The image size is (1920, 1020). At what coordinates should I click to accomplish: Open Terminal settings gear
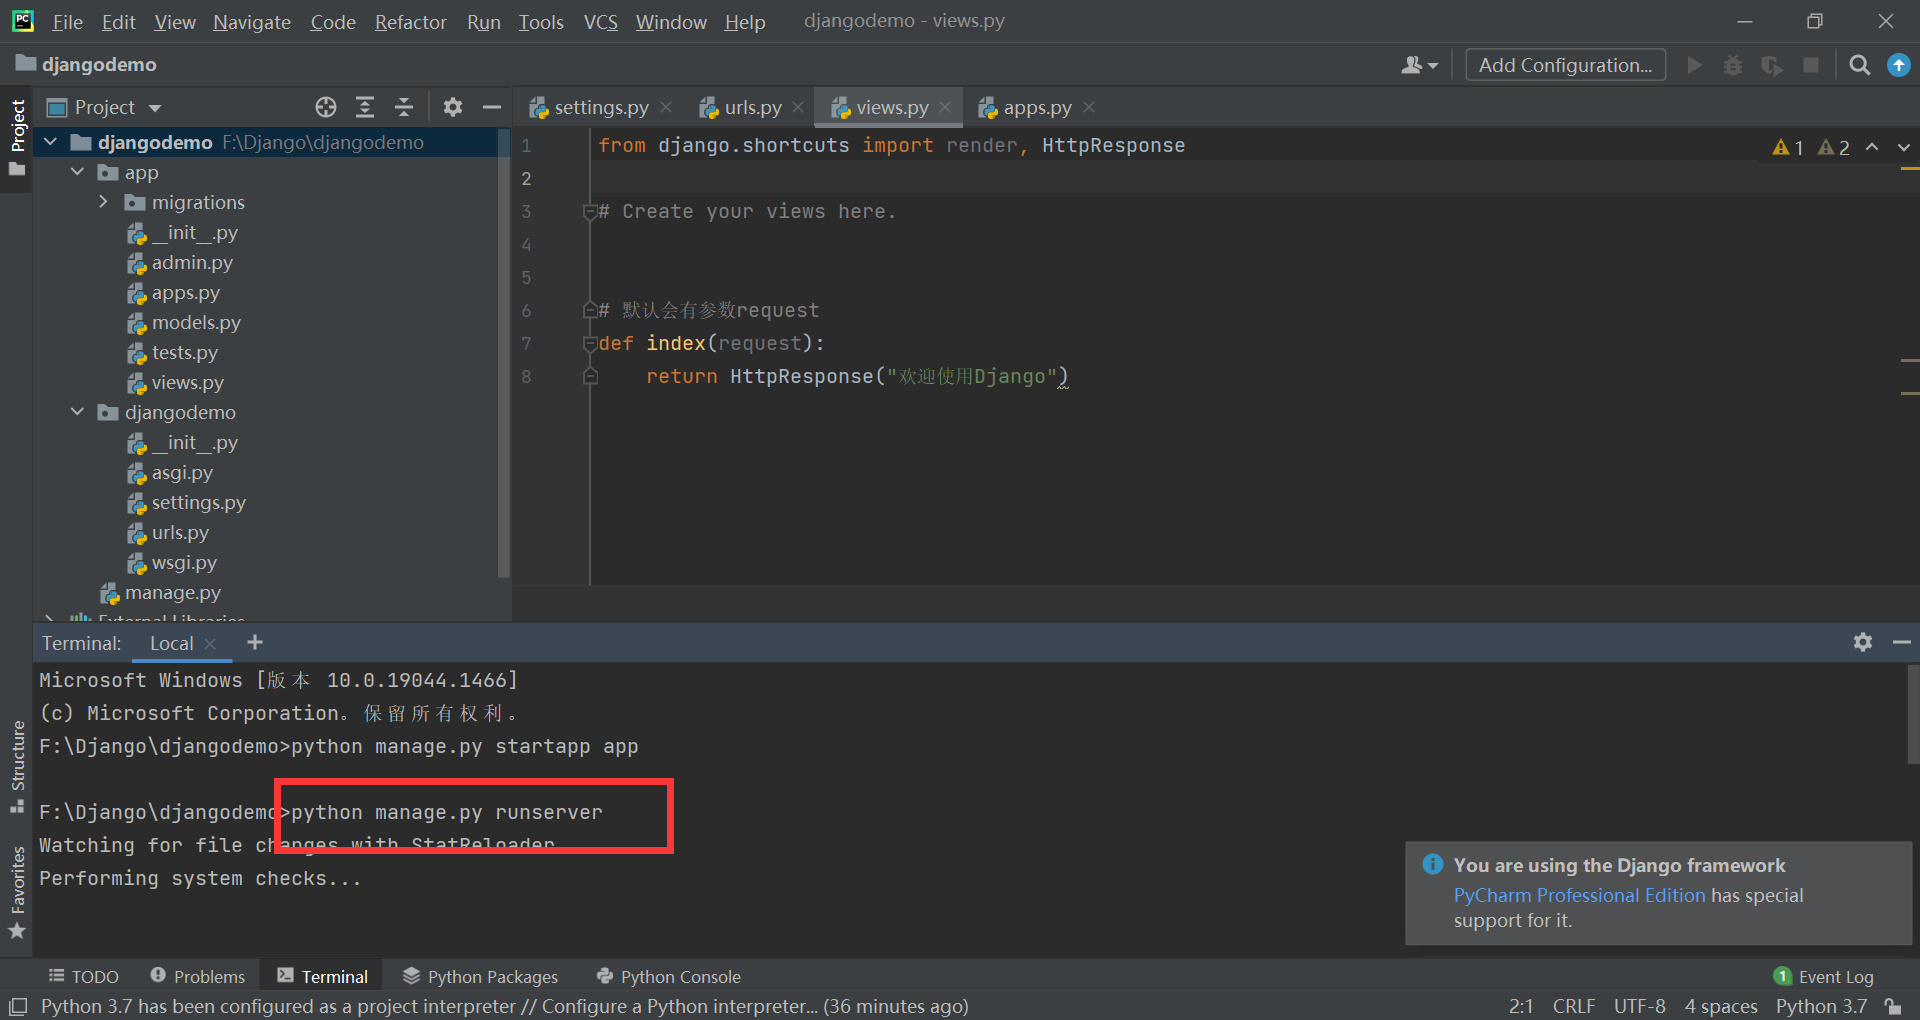pyautogui.click(x=1862, y=642)
